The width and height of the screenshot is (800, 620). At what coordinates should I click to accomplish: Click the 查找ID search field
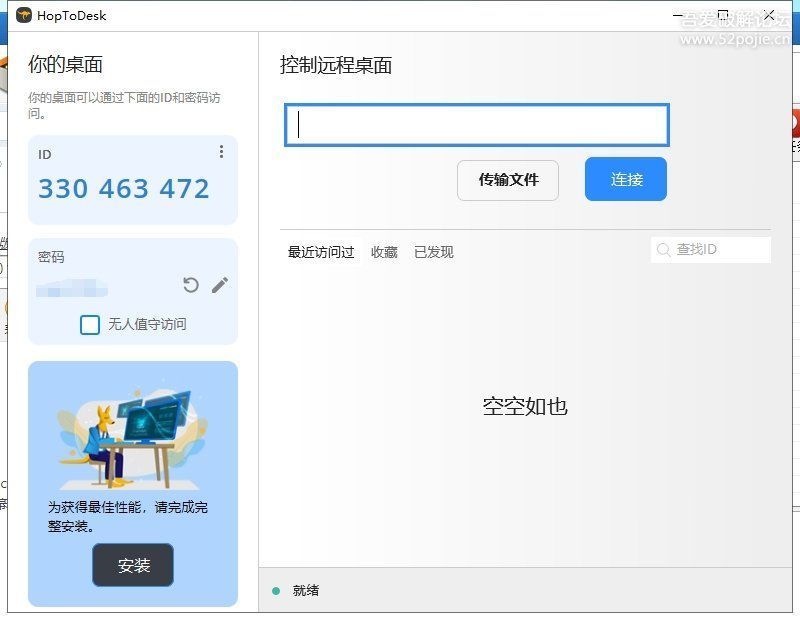click(x=711, y=250)
